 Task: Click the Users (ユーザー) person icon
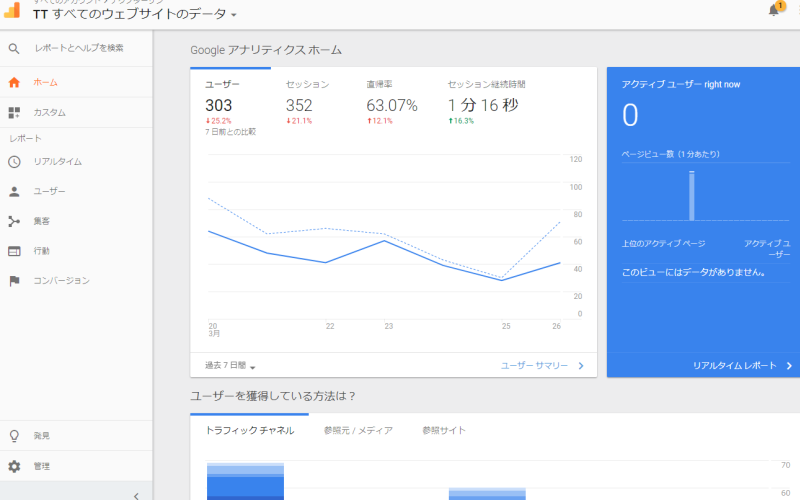coord(14,191)
